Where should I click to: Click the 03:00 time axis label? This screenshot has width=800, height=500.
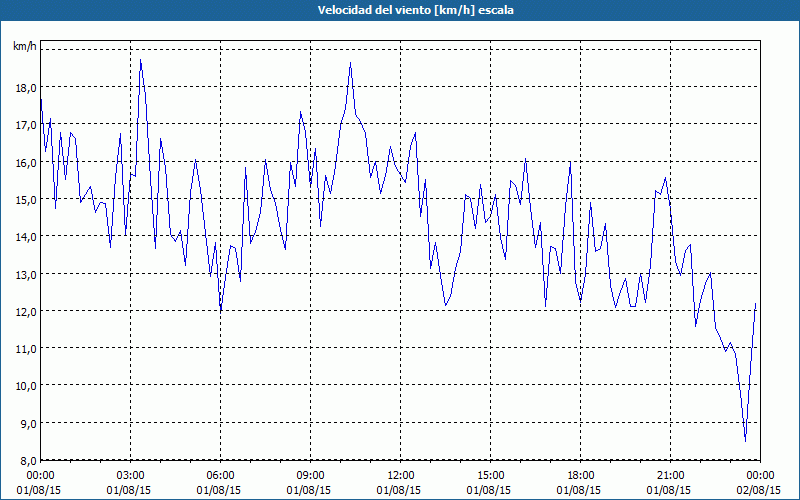coord(131,476)
